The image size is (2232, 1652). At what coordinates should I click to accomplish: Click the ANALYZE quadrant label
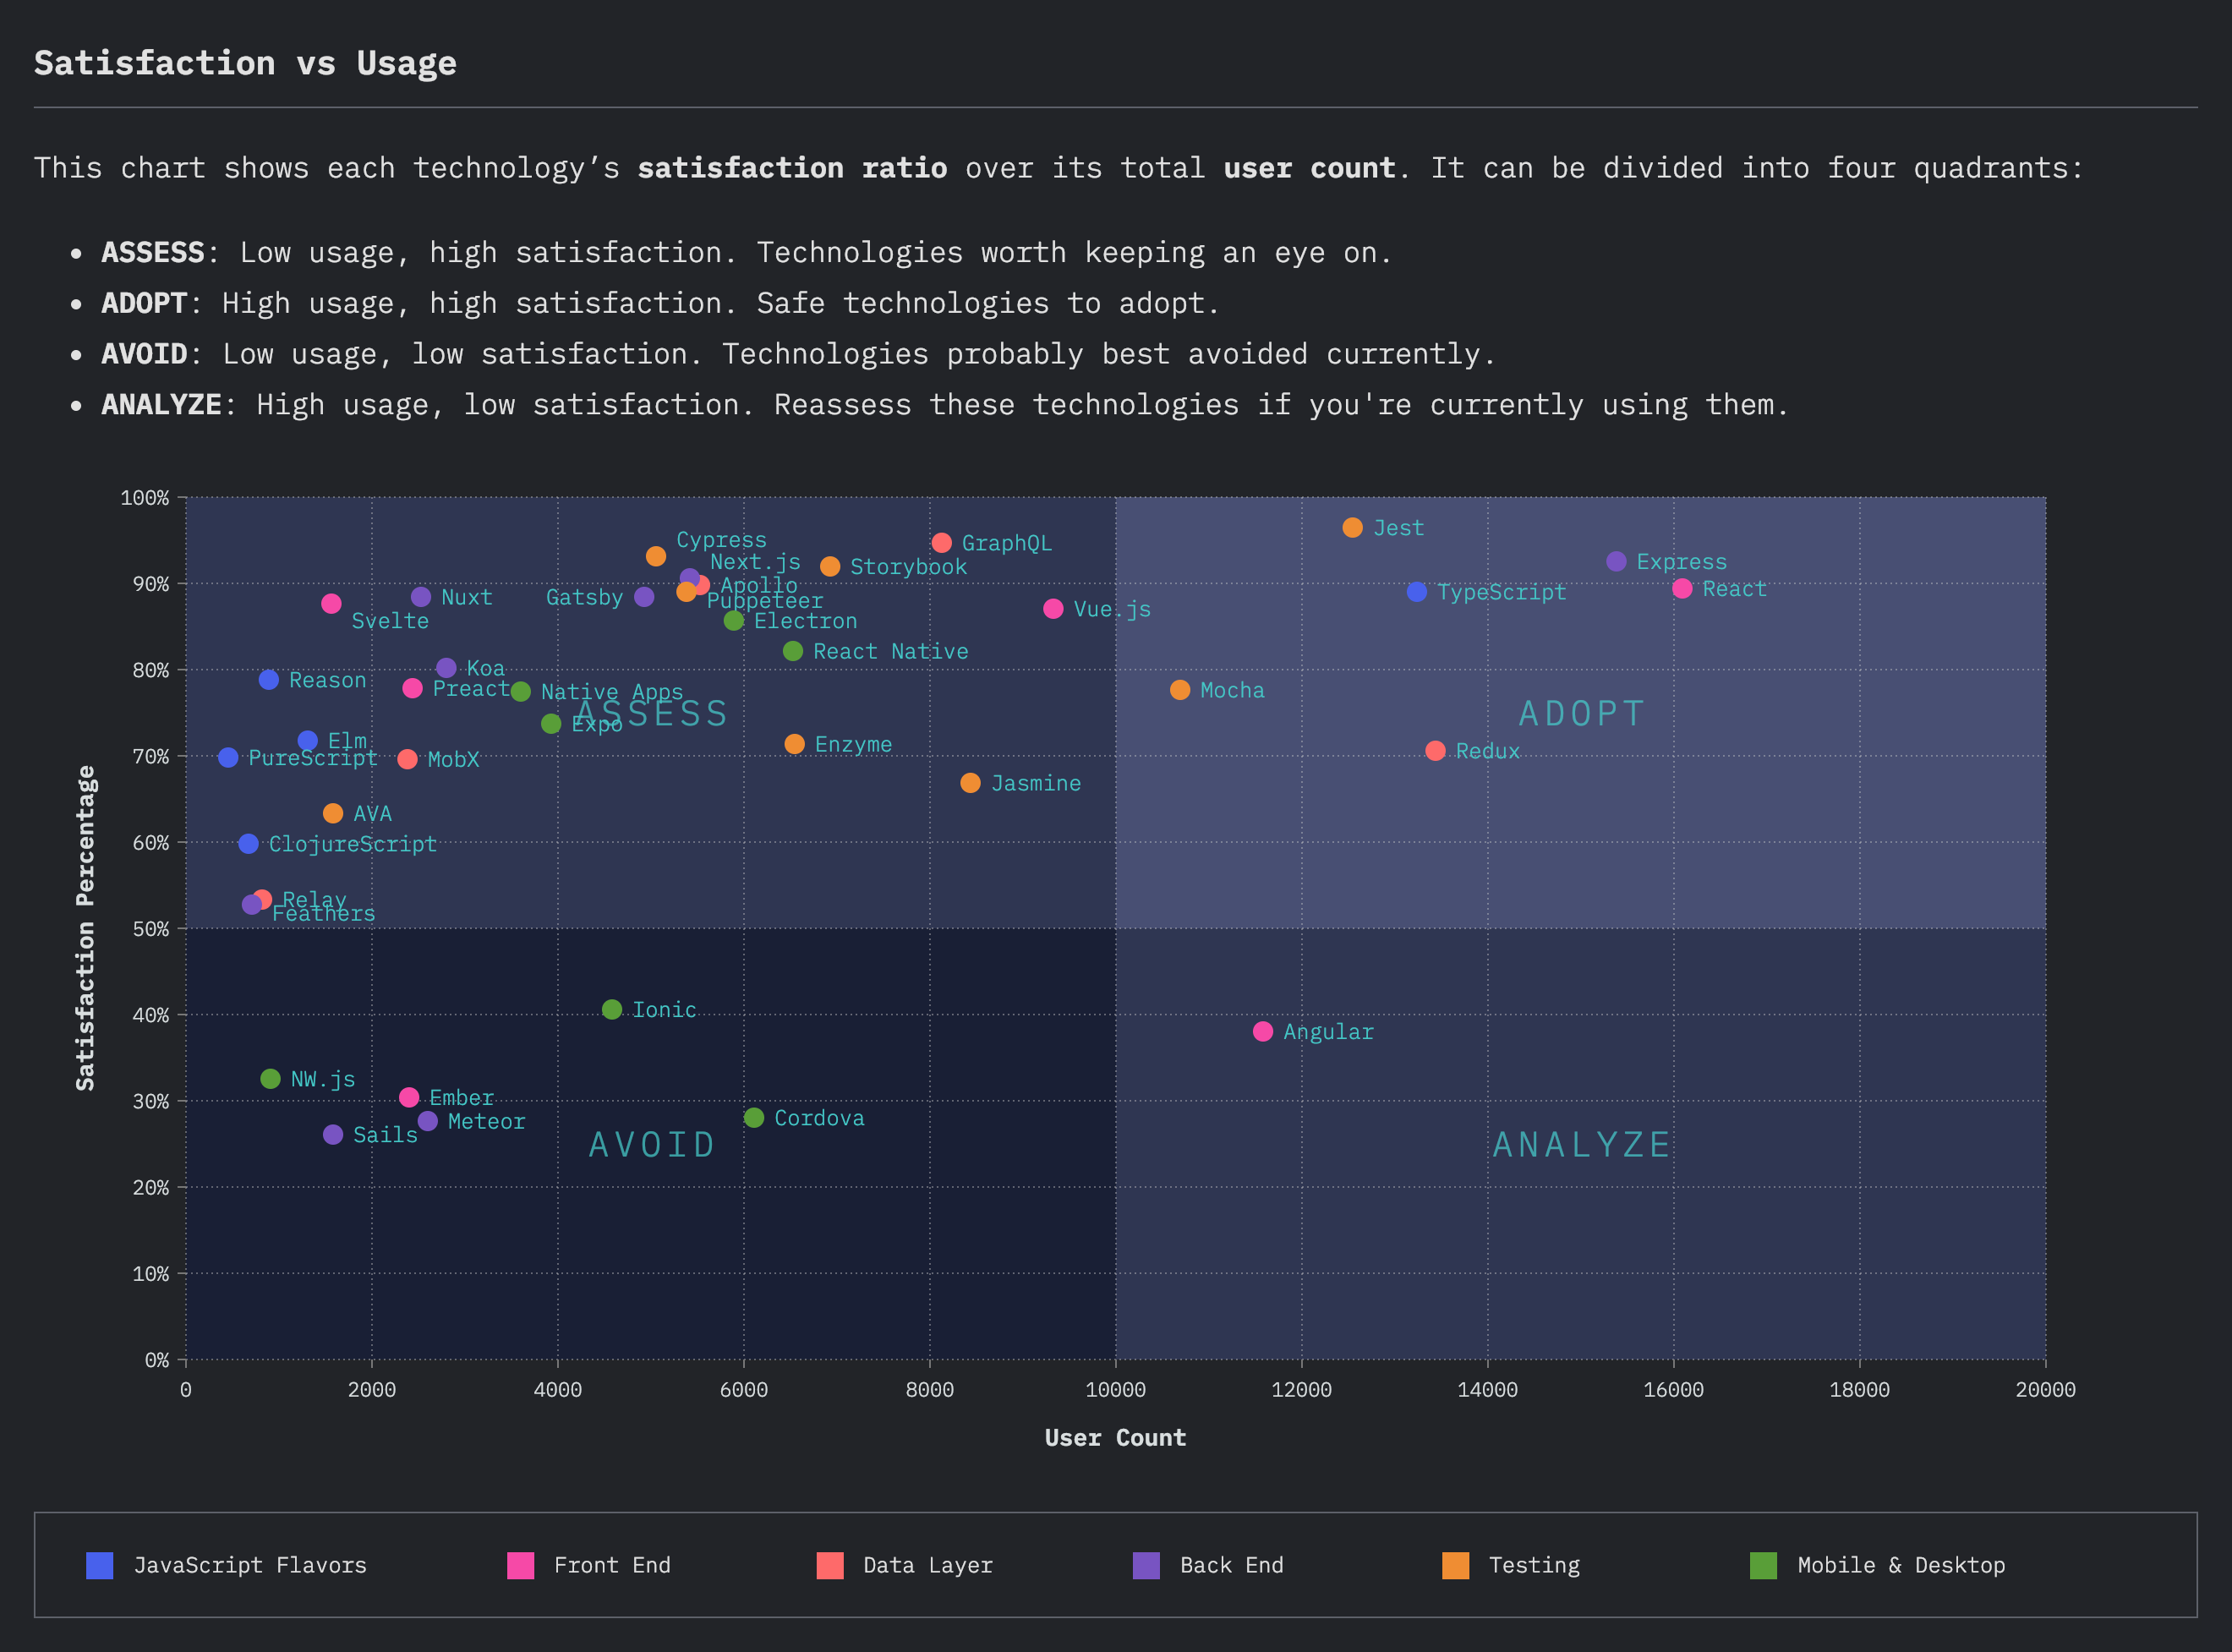pyautogui.click(x=1581, y=1144)
